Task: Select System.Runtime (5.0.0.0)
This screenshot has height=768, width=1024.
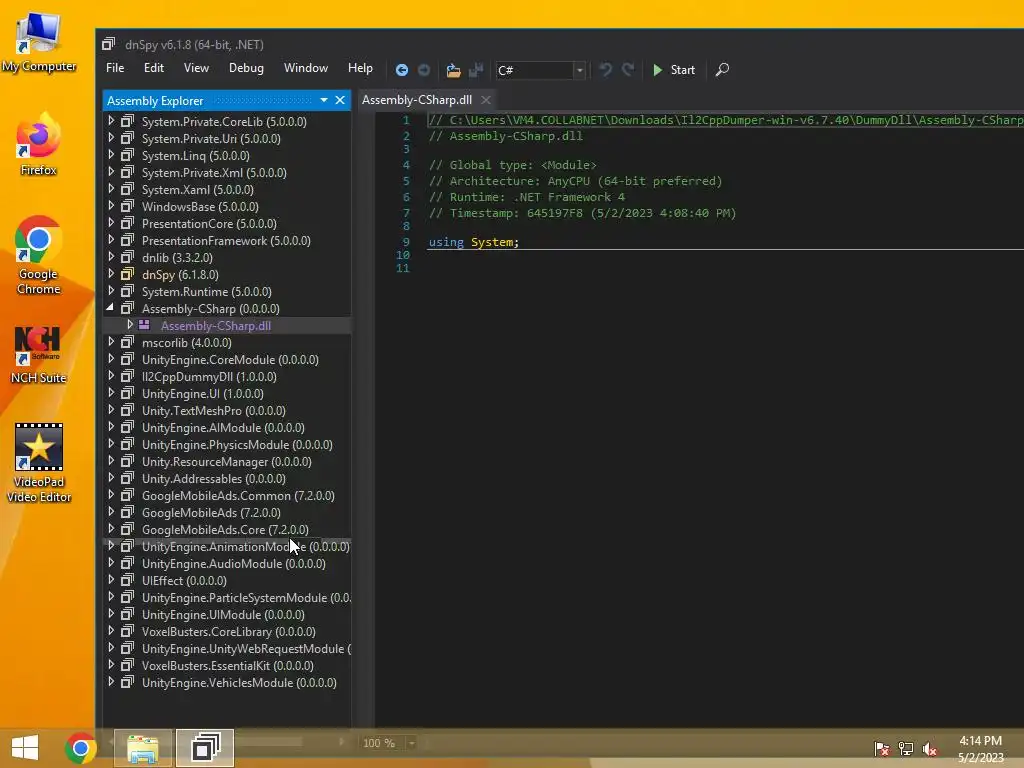Action: tap(206, 292)
